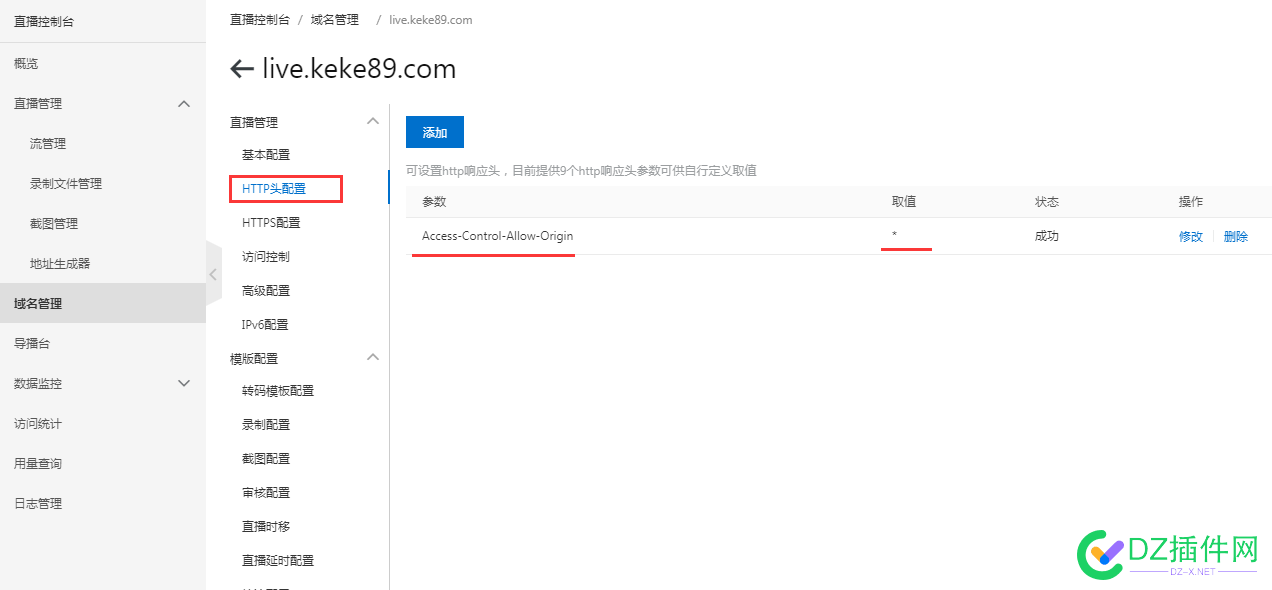Click the 状态 column header
Image resolution: width=1272 pixels, height=590 pixels.
pyautogui.click(x=1047, y=201)
